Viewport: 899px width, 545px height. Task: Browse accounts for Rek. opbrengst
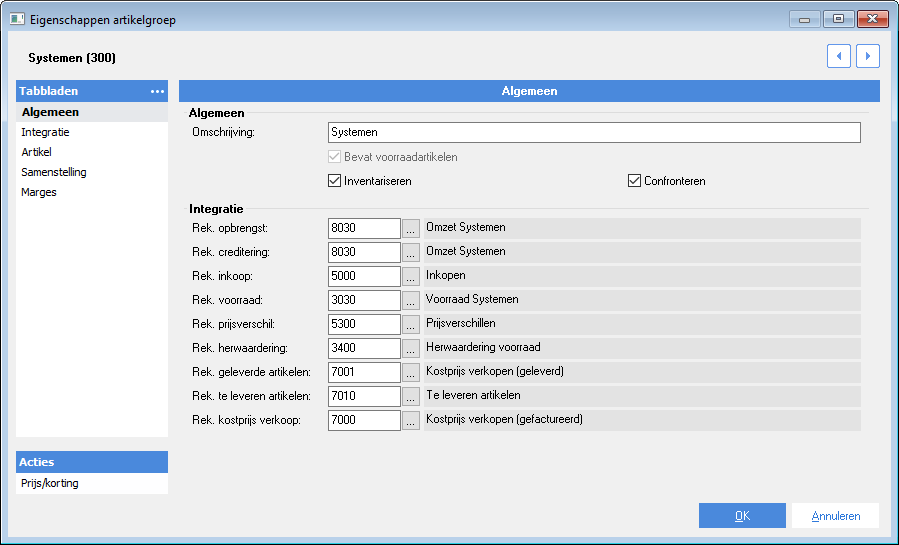[x=411, y=228]
